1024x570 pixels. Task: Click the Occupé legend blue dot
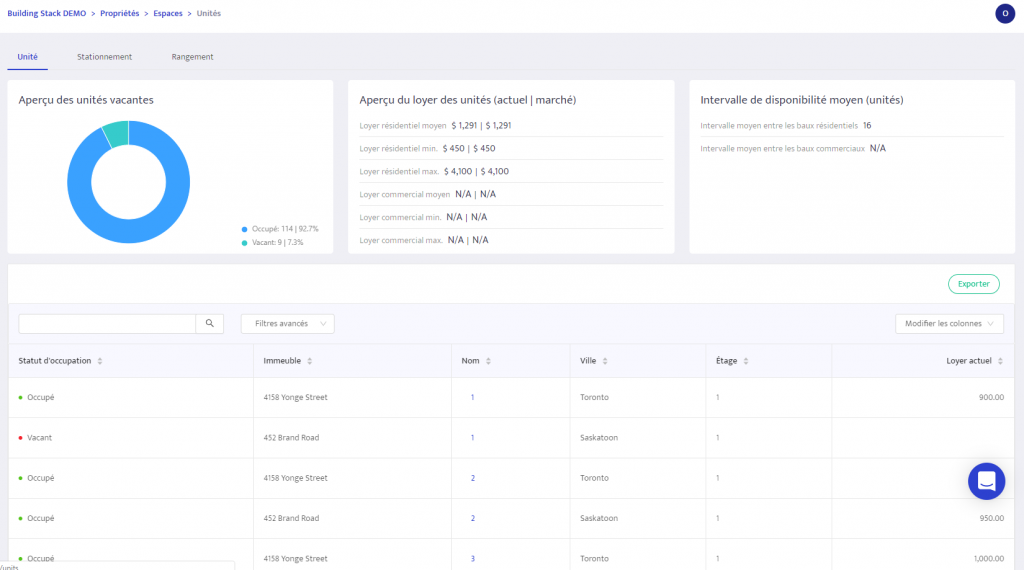tap(244, 229)
